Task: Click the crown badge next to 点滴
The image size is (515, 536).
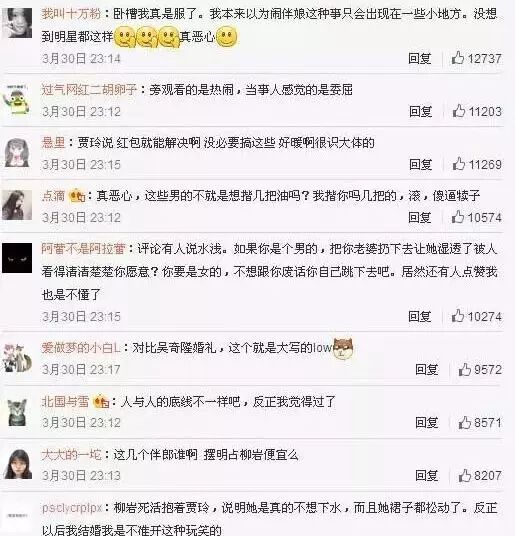Action: coord(77,196)
